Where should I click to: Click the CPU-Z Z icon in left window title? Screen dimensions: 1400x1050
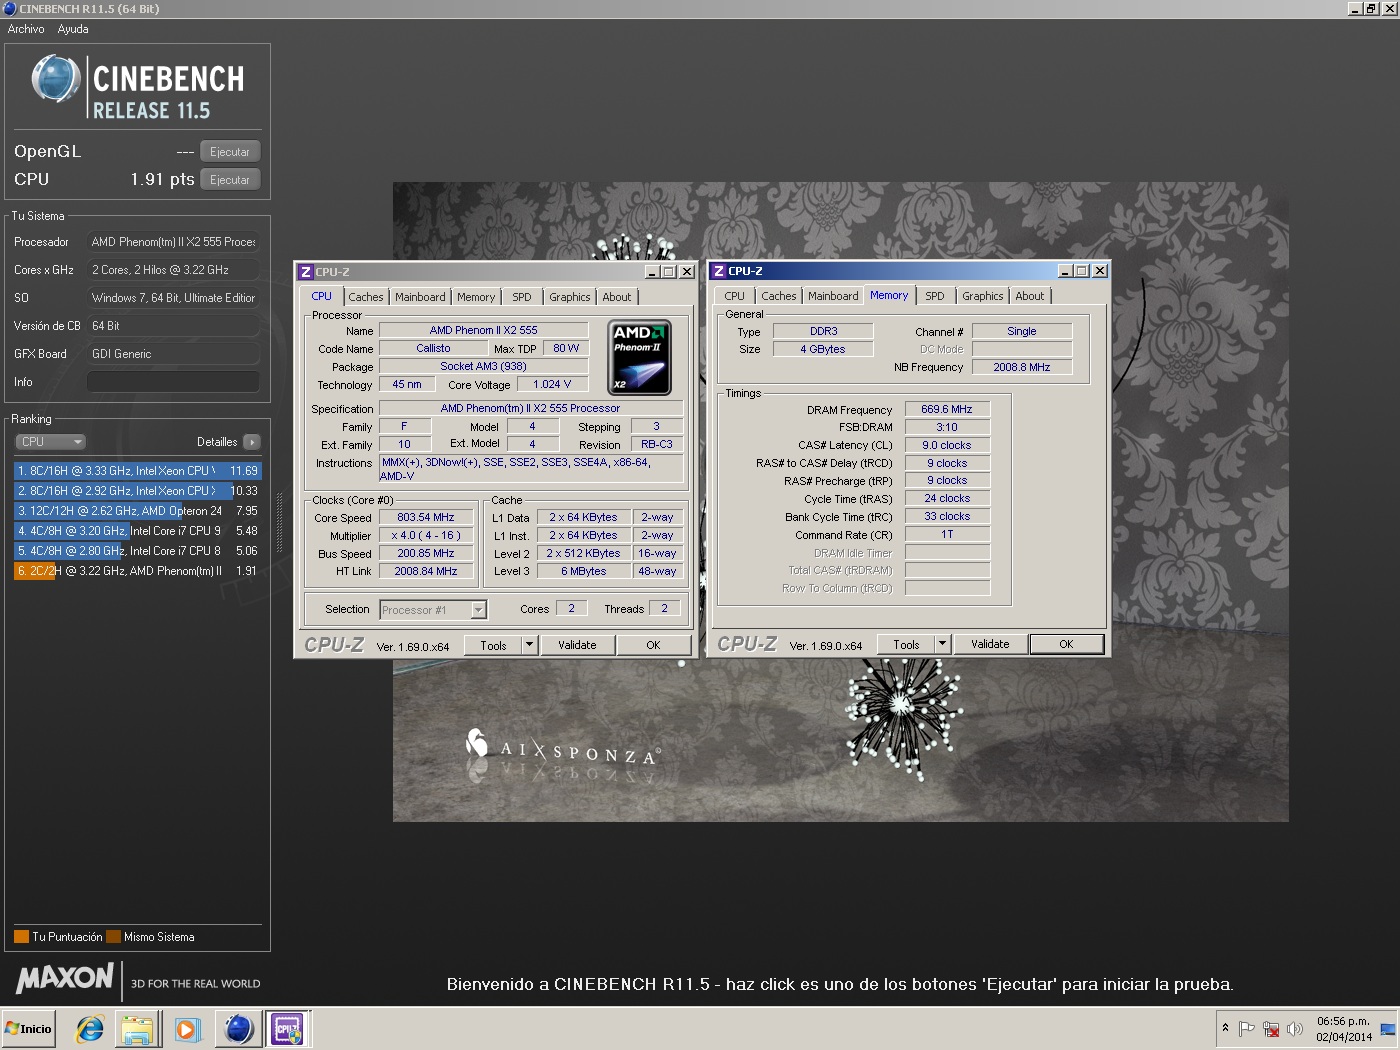306,272
